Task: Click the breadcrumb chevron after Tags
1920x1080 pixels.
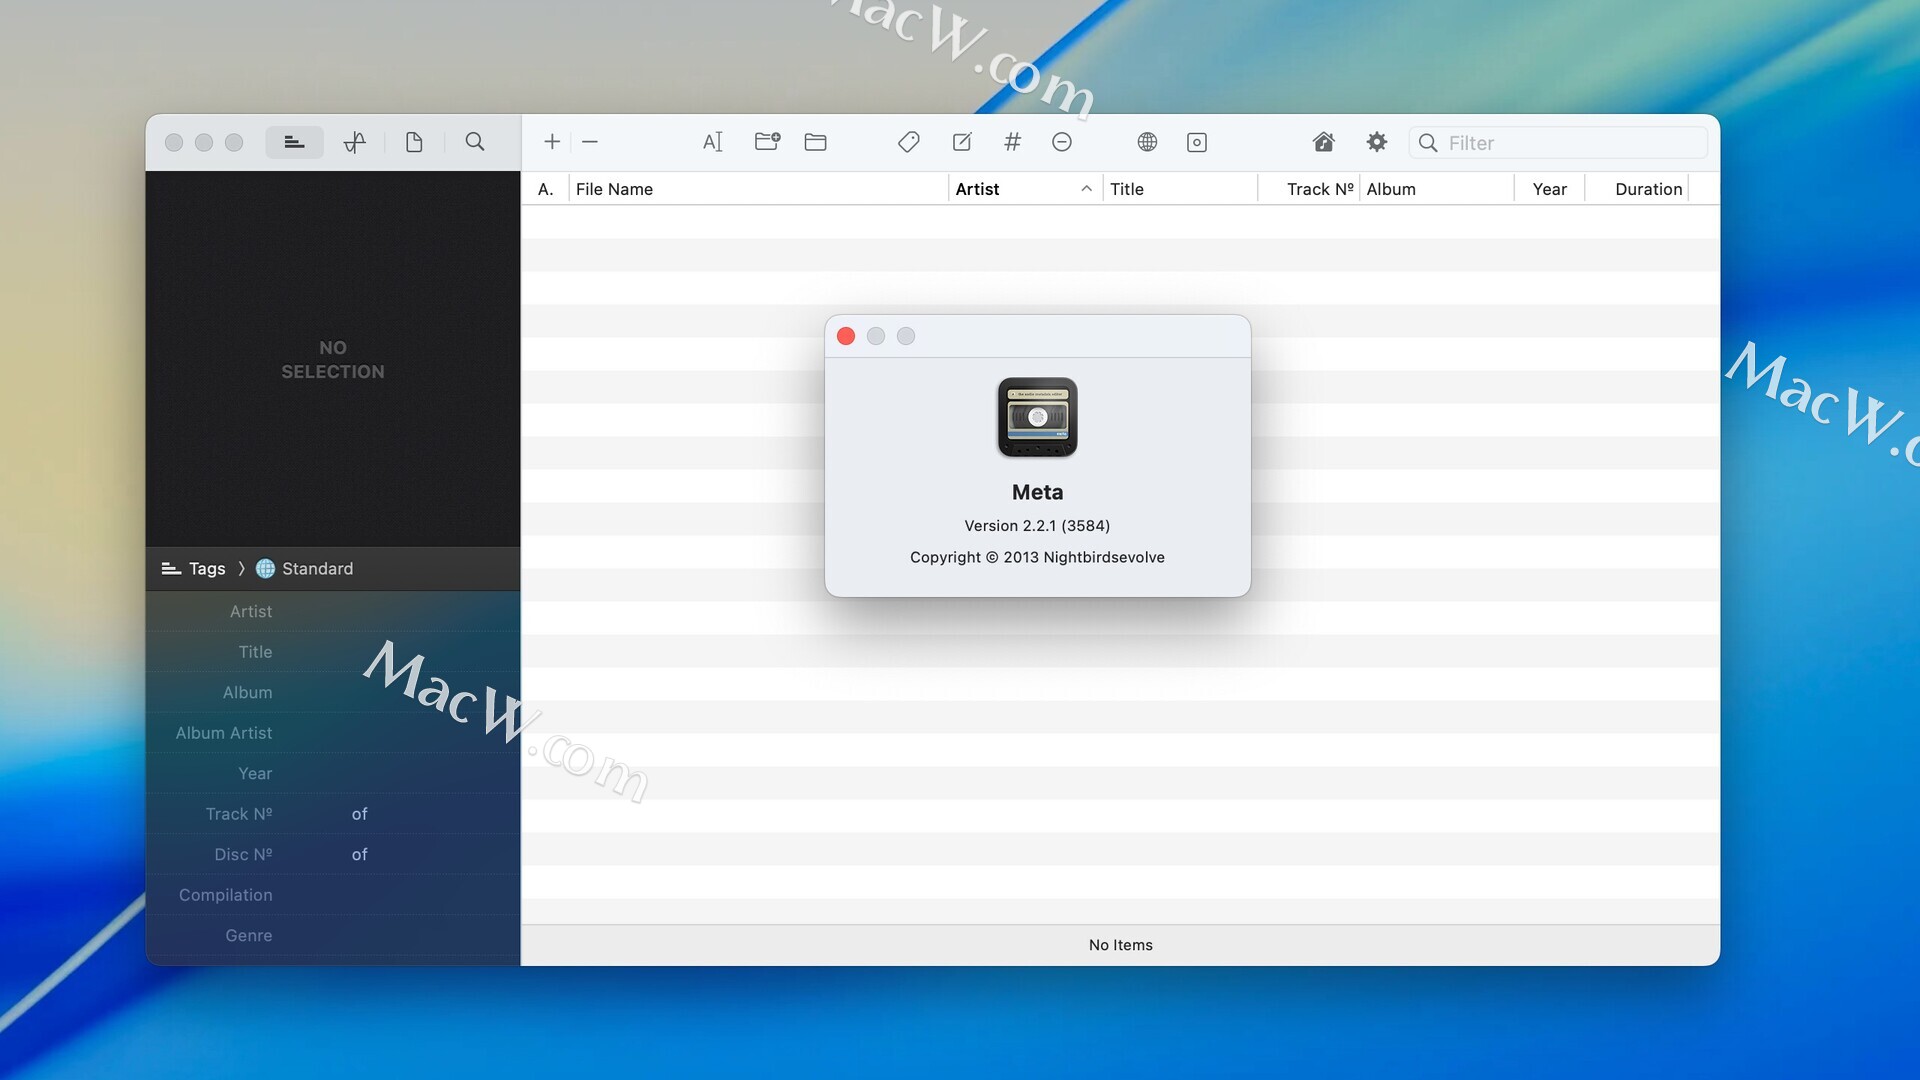Action: [241, 569]
